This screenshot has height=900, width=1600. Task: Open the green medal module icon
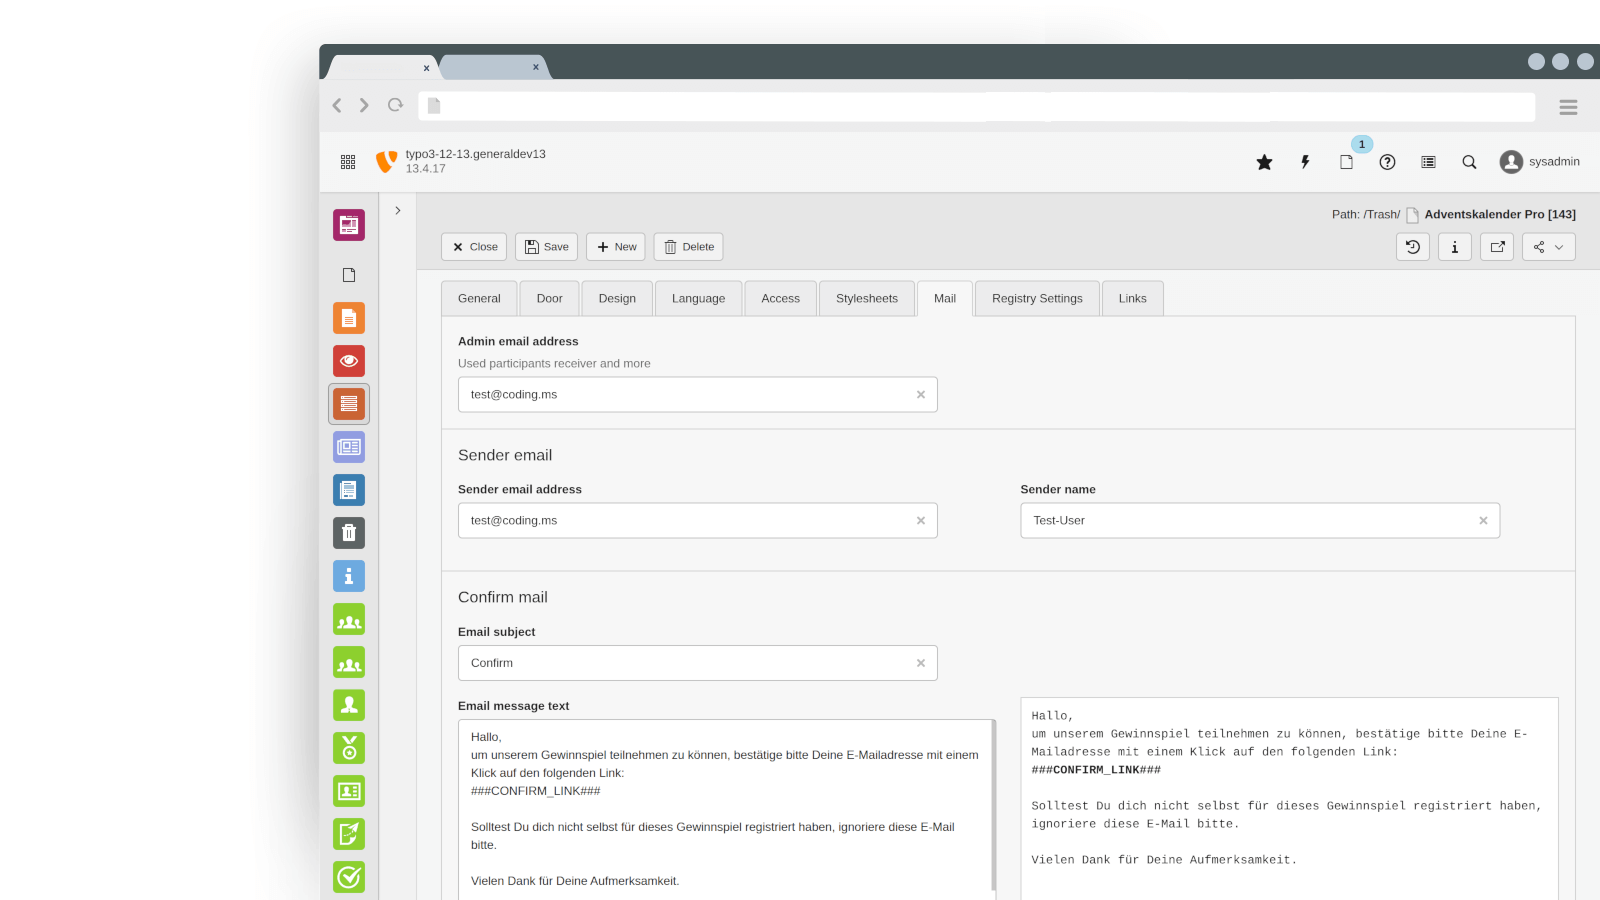(349, 748)
